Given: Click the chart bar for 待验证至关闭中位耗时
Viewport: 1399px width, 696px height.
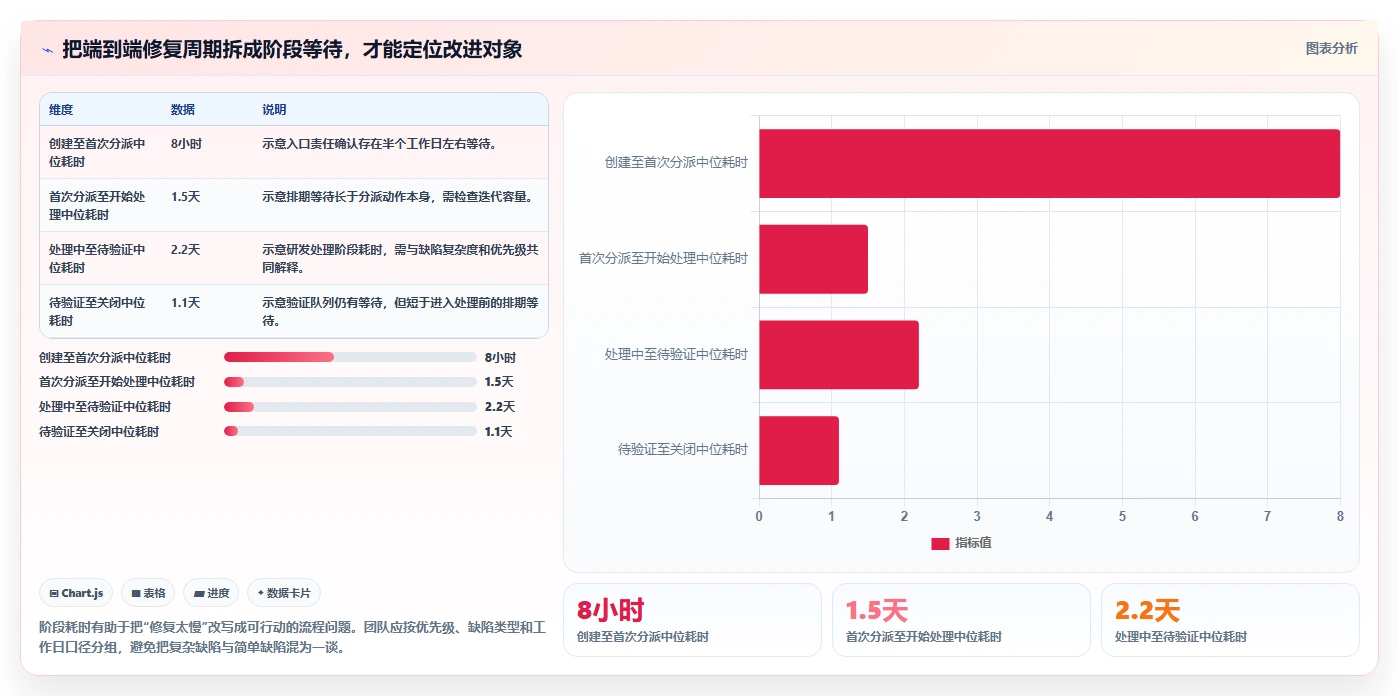Looking at the screenshot, I should pos(799,450).
